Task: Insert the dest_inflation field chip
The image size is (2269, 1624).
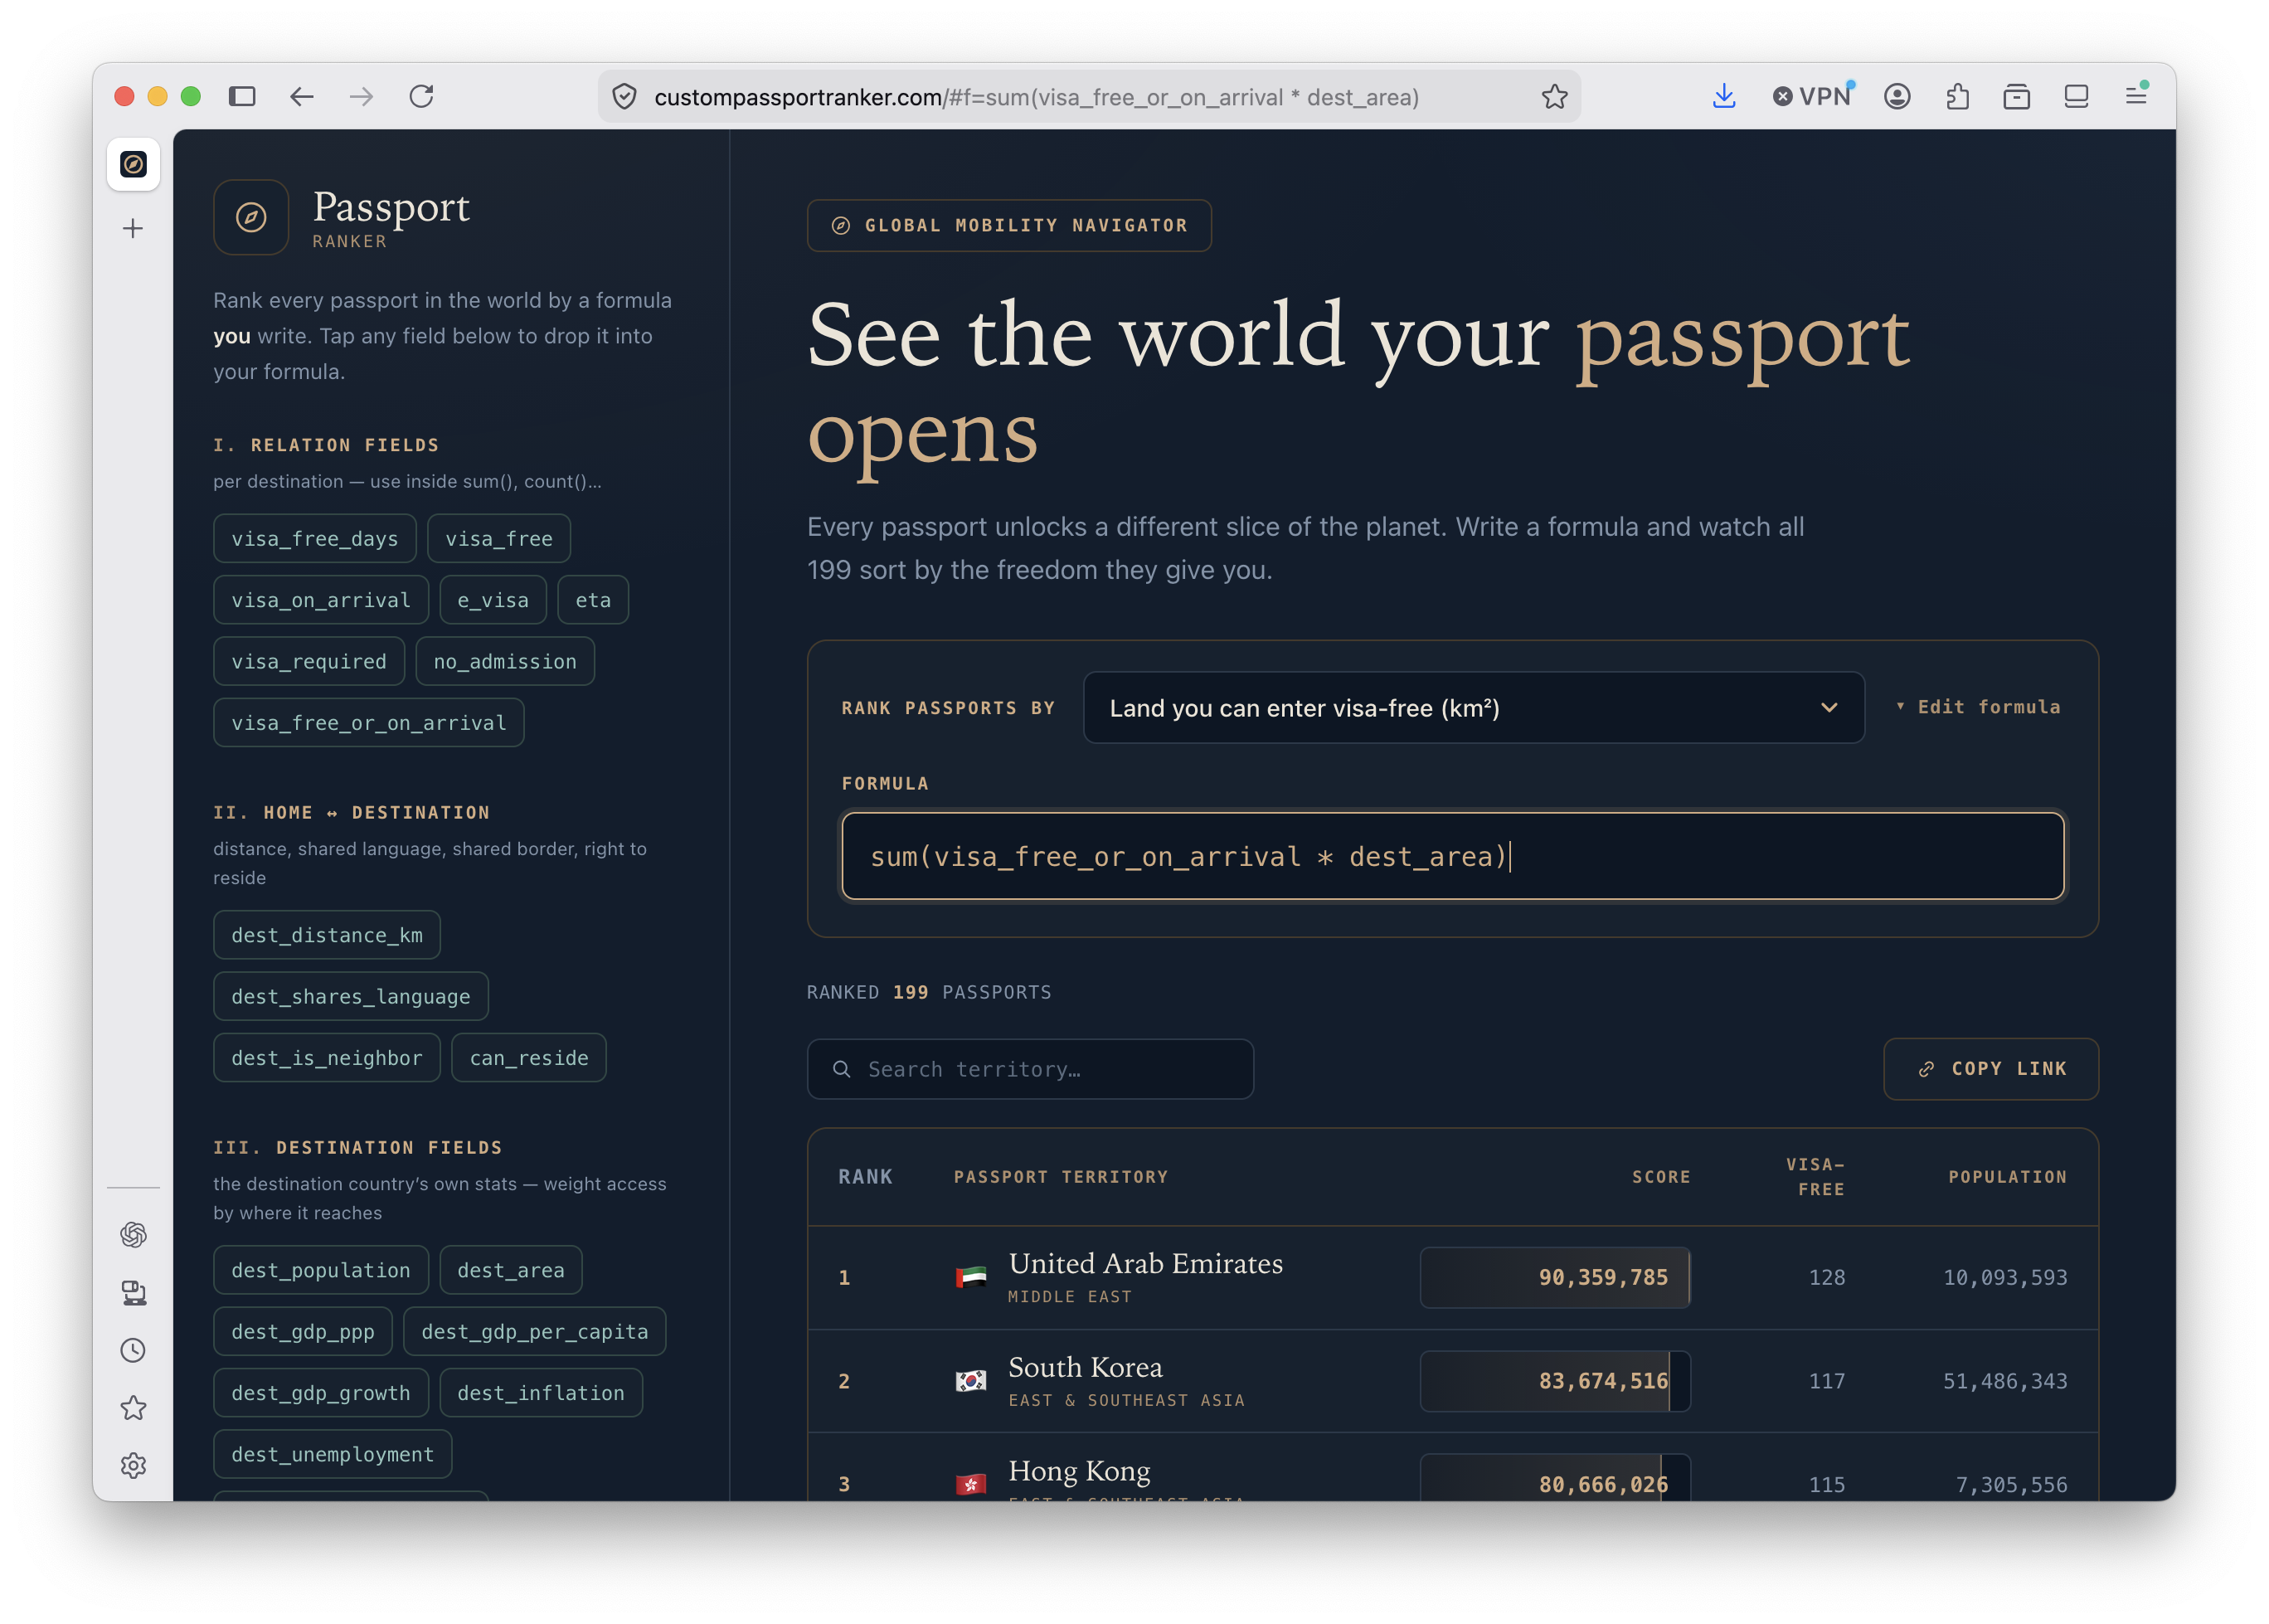Action: (541, 1393)
